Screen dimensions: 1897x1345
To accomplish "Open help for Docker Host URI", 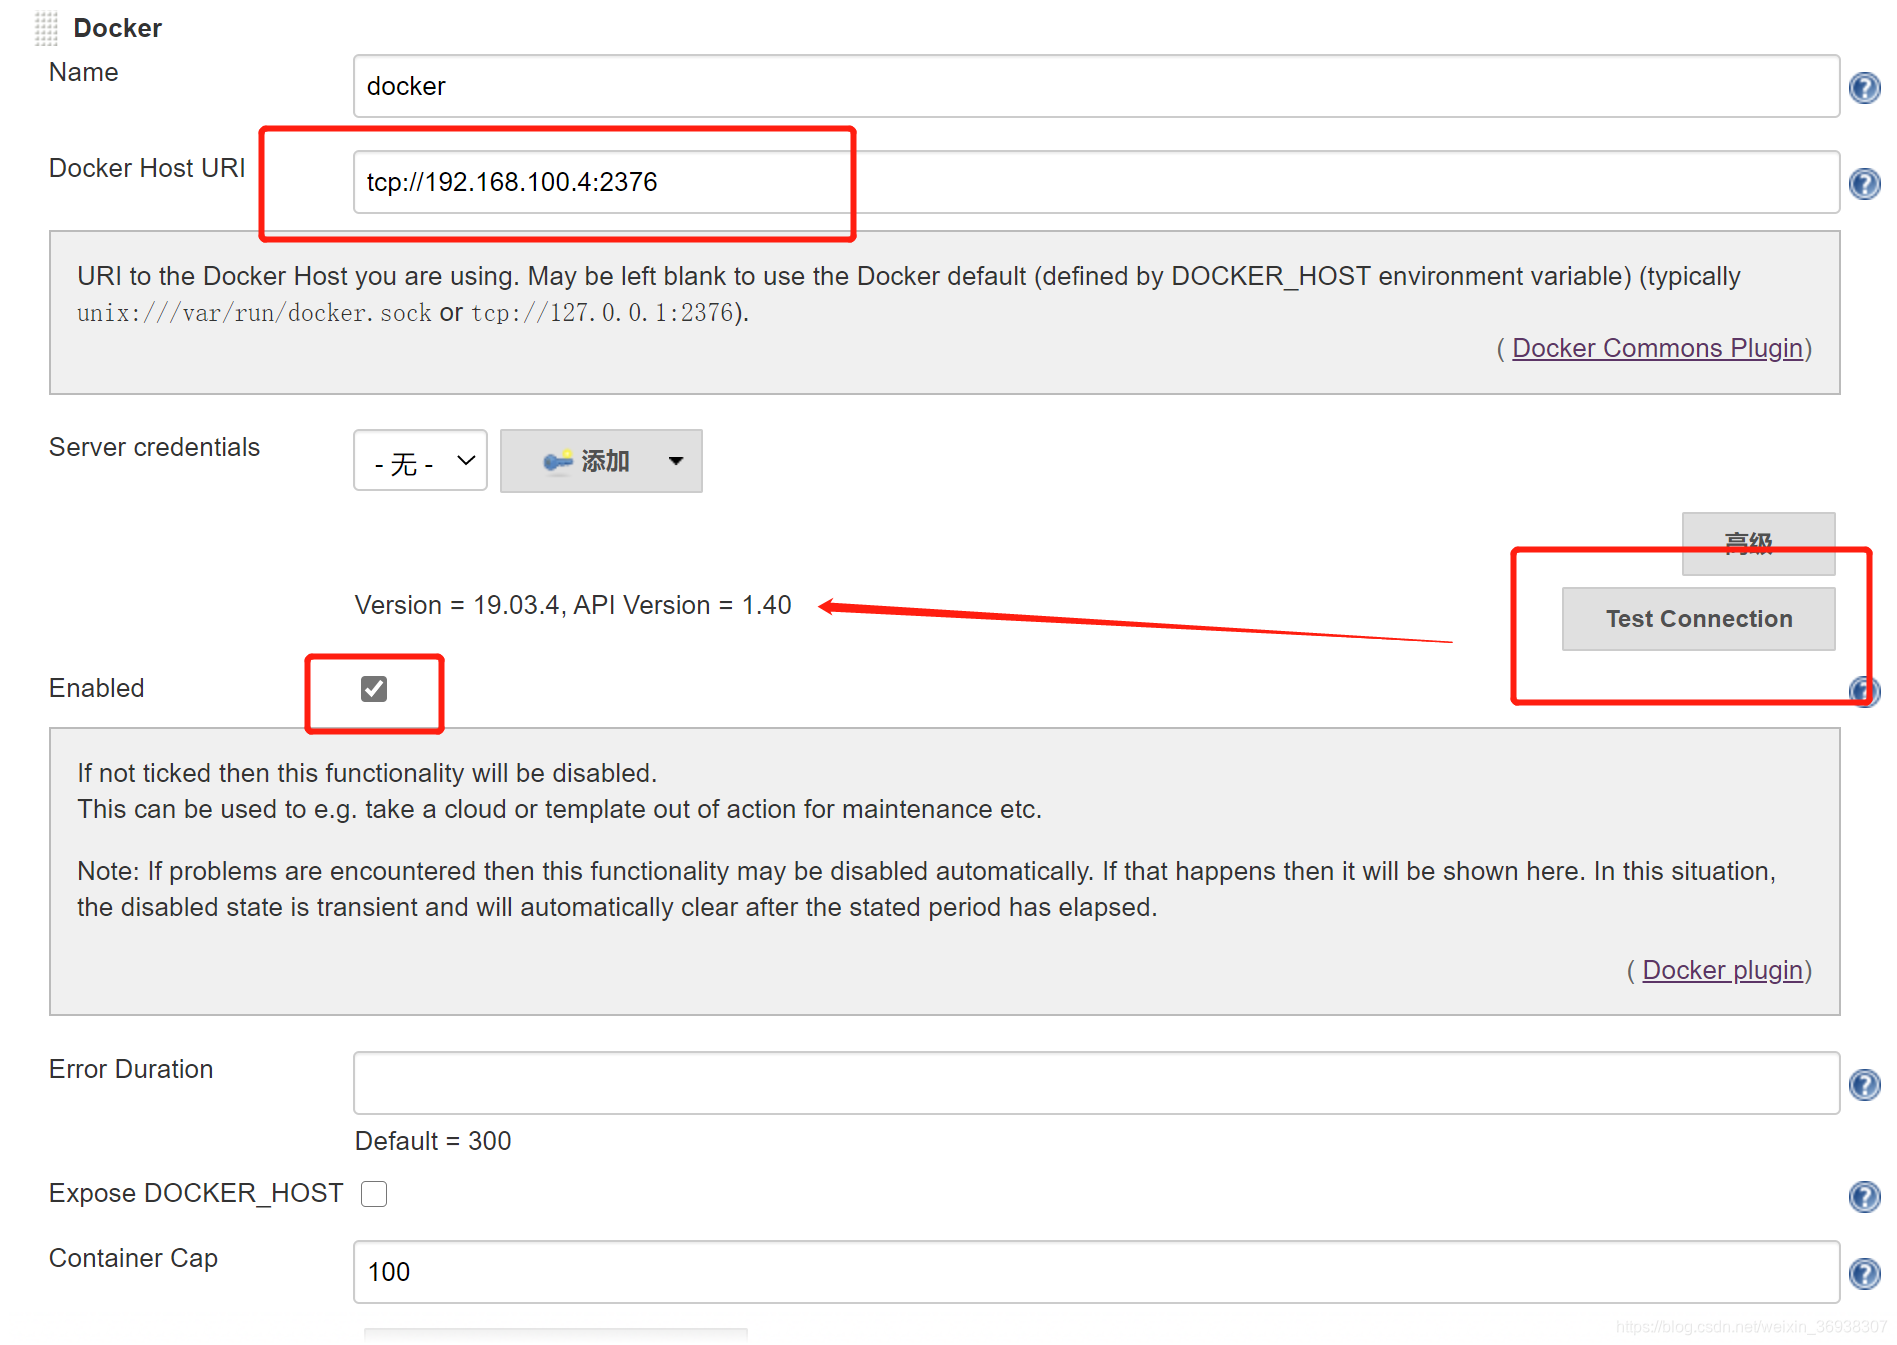I will (x=1864, y=184).
